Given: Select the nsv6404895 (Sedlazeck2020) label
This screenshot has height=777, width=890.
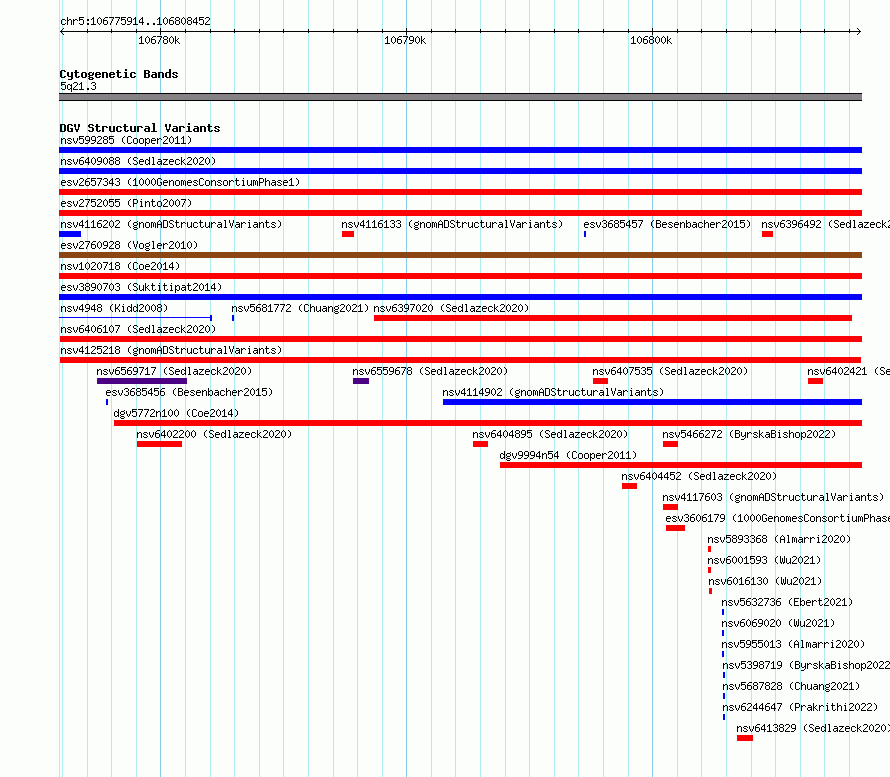Looking at the screenshot, I should pos(550,434).
